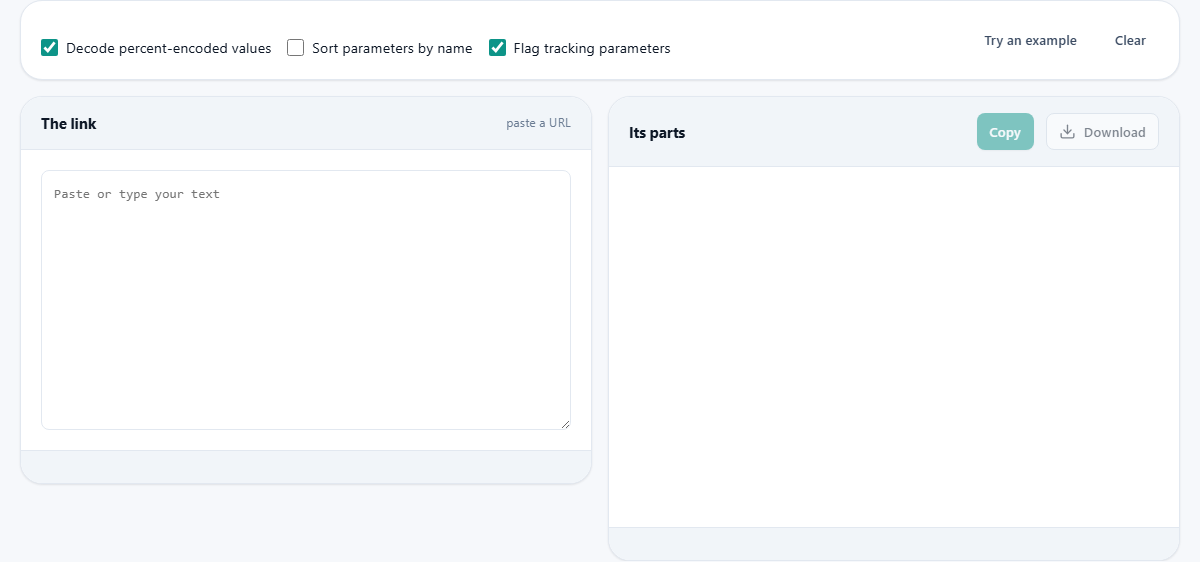The height and width of the screenshot is (562, 1200).
Task: Uncheck Decode percent-encoded values checkbox
Action: click(x=49, y=48)
